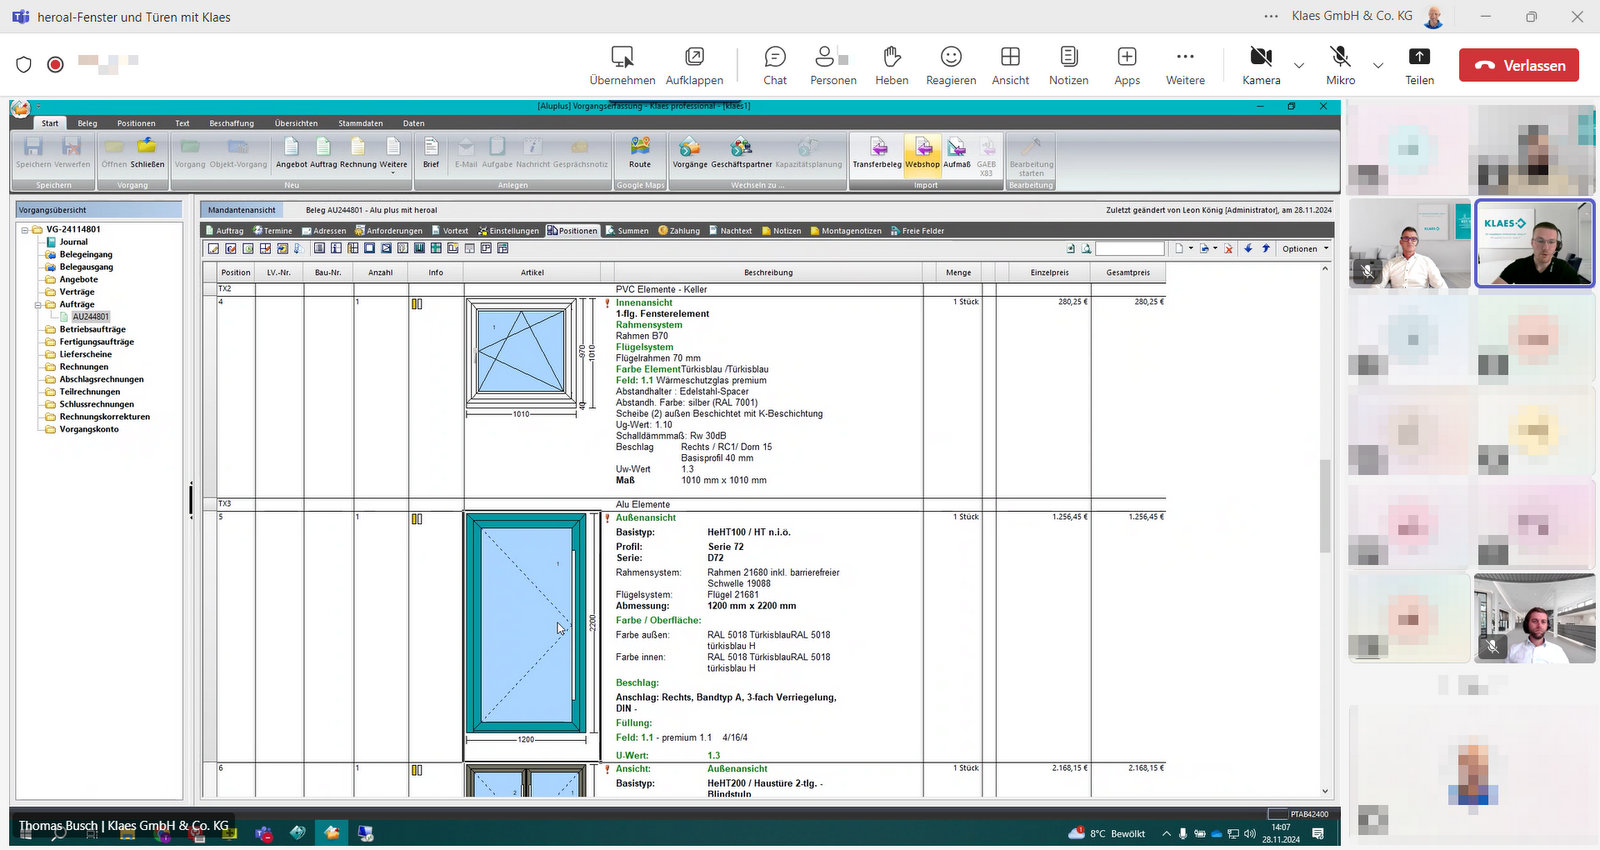1600x850 pixels.
Task: Click the shield security icon
Action: point(24,64)
